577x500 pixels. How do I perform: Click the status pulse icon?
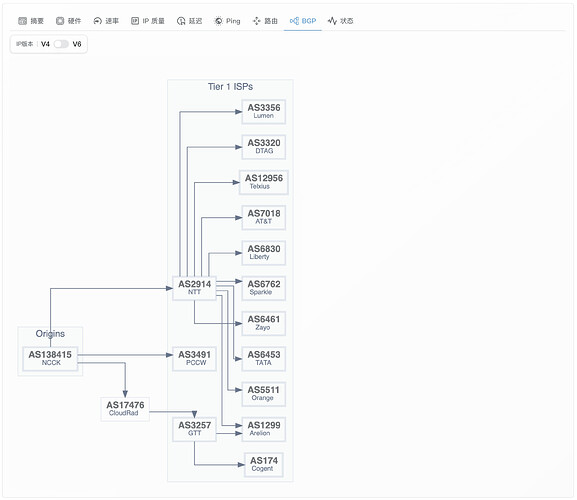332,21
